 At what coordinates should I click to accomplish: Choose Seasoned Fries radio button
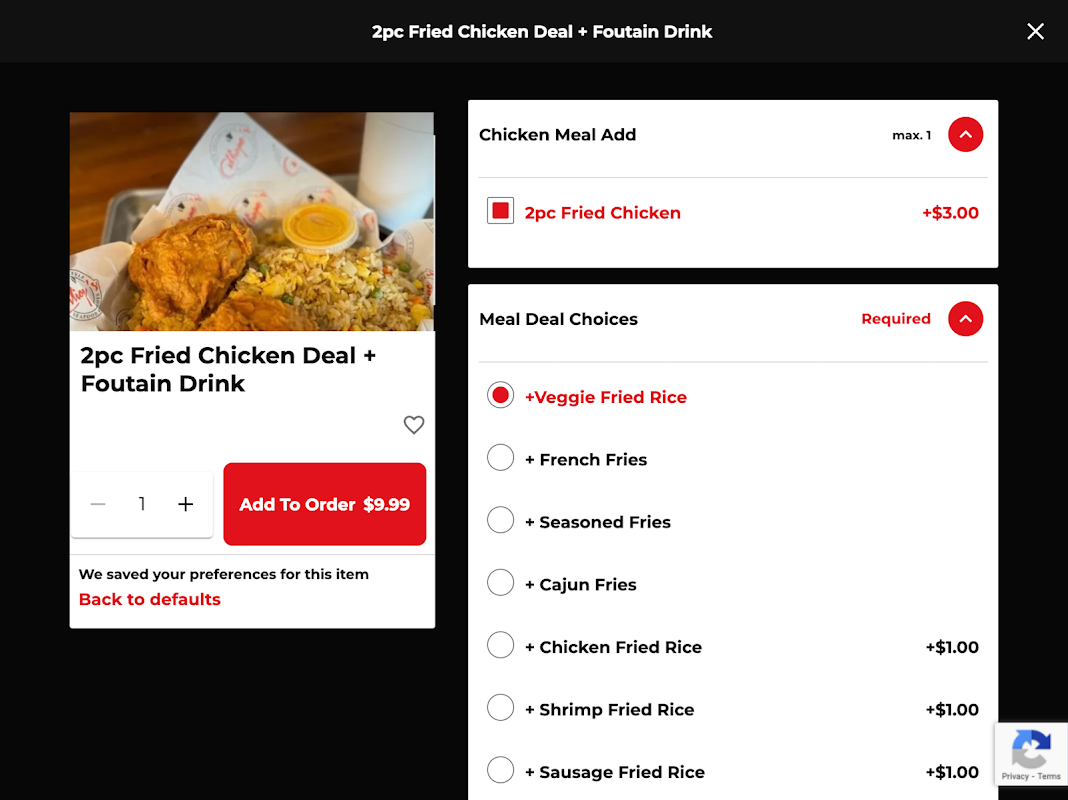pyautogui.click(x=500, y=521)
